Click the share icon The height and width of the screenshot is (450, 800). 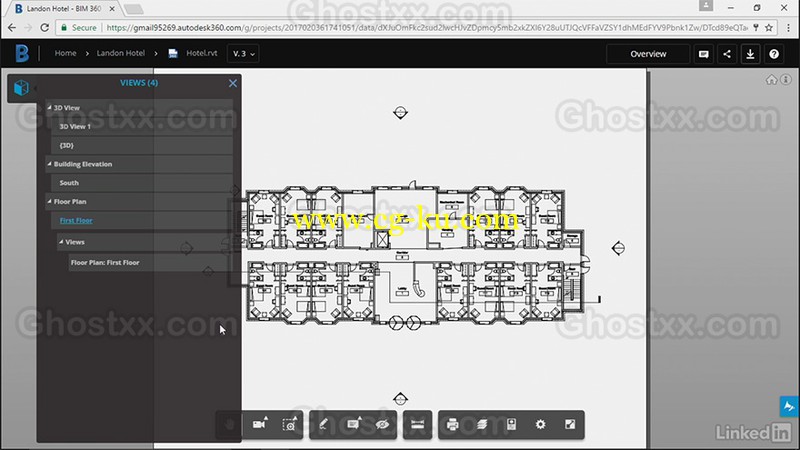point(727,54)
